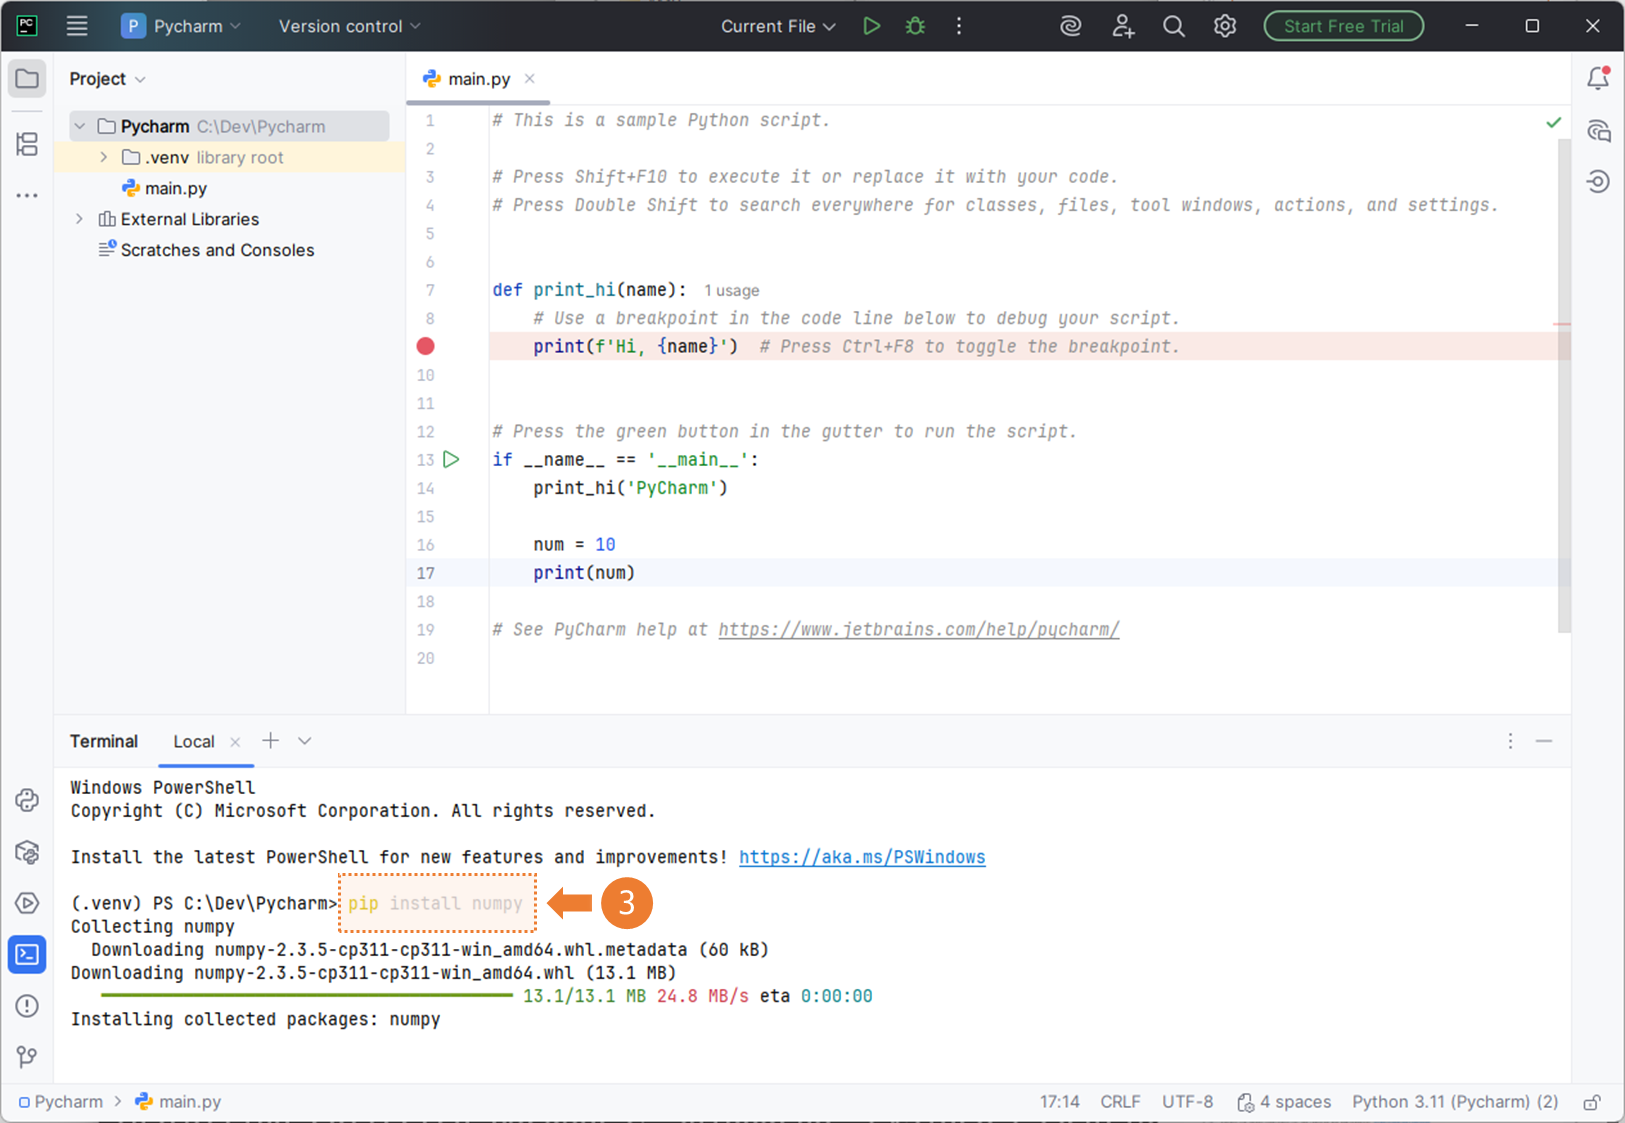1625x1123 pixels.
Task: Click '4 spaces' indent setting
Action: tap(1284, 1102)
